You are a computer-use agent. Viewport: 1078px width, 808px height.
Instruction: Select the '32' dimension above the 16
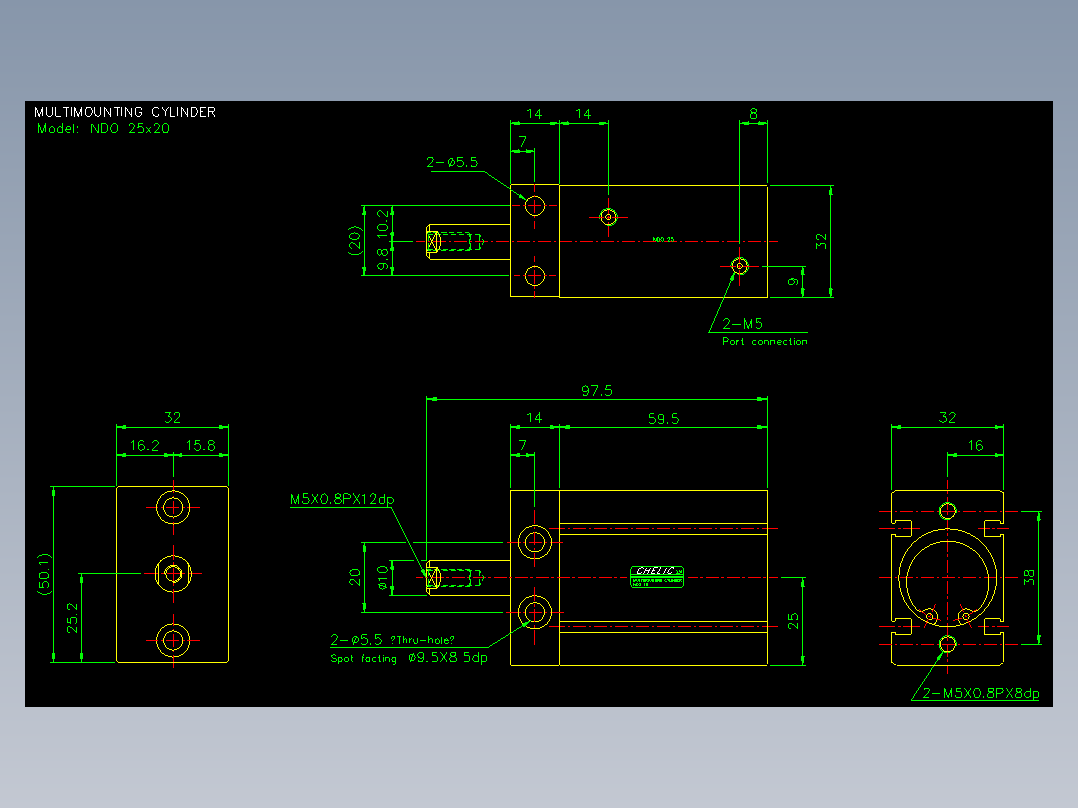(x=947, y=417)
